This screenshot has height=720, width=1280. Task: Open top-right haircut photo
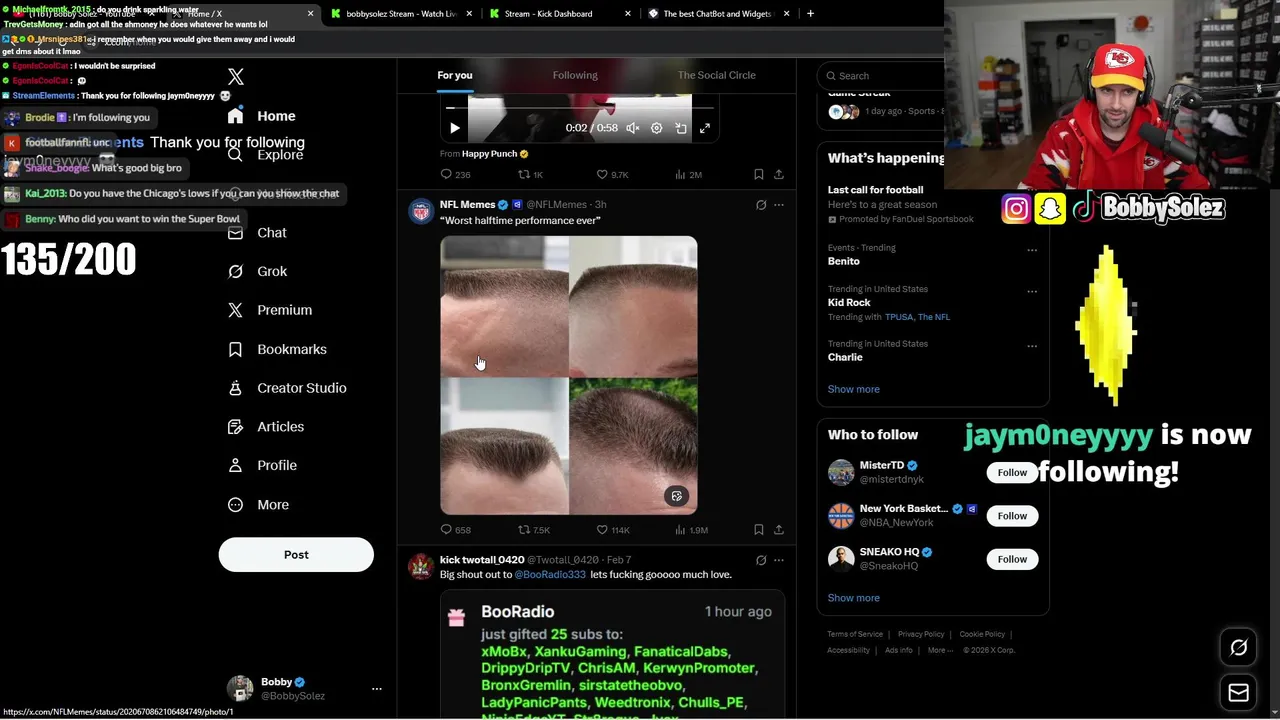634,306
